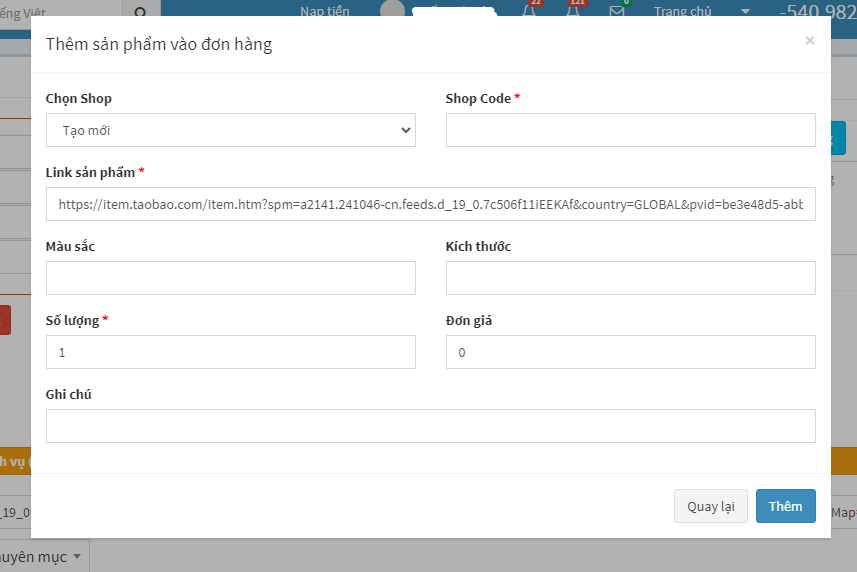Open the mail envelope icon
This screenshot has width=857, height=572.
[x=617, y=11]
